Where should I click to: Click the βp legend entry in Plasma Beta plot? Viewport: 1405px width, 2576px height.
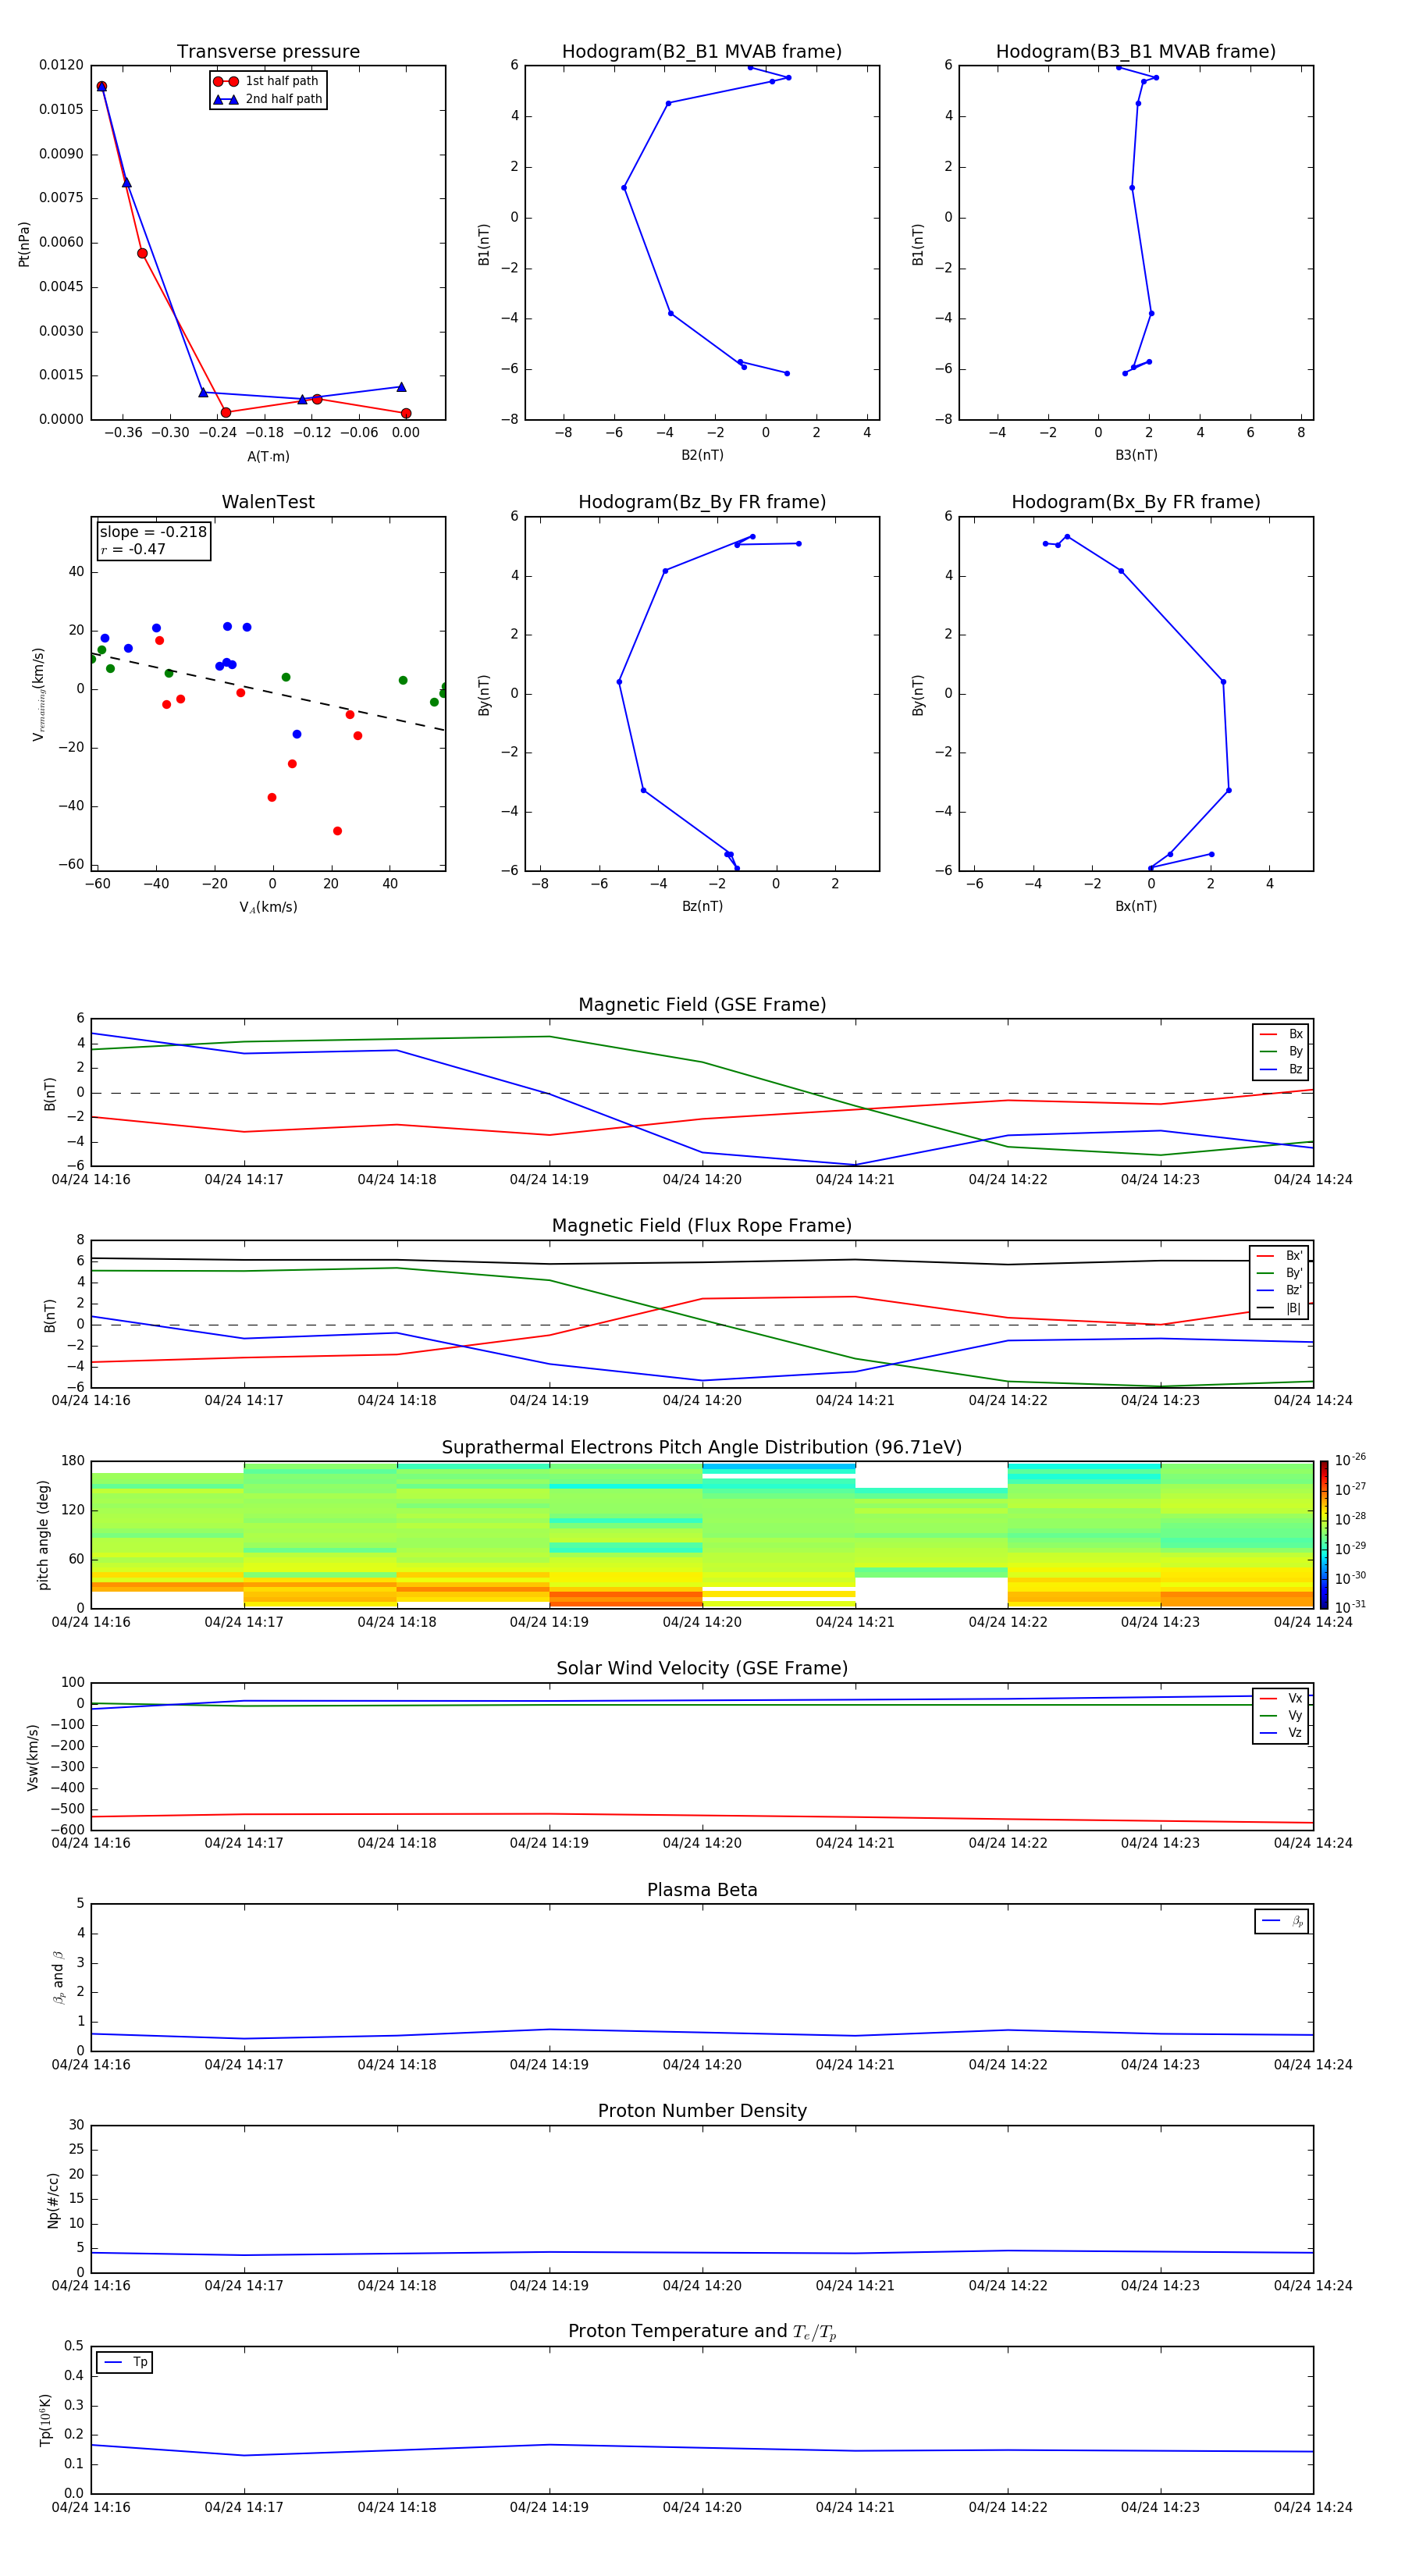pos(1282,1921)
